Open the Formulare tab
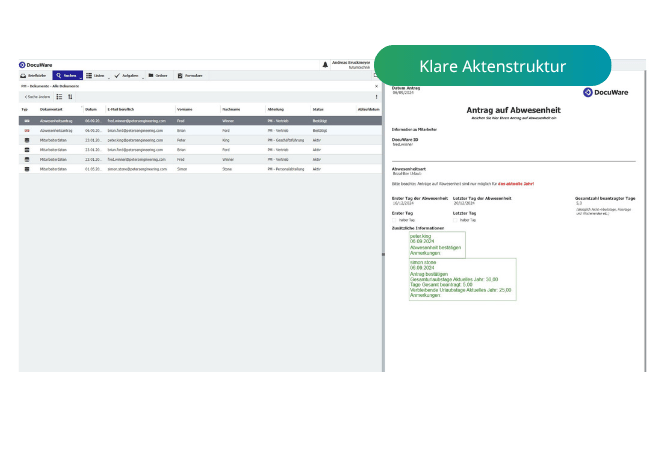Image resolution: width=666 pixels, height=450 pixels. coord(190,76)
